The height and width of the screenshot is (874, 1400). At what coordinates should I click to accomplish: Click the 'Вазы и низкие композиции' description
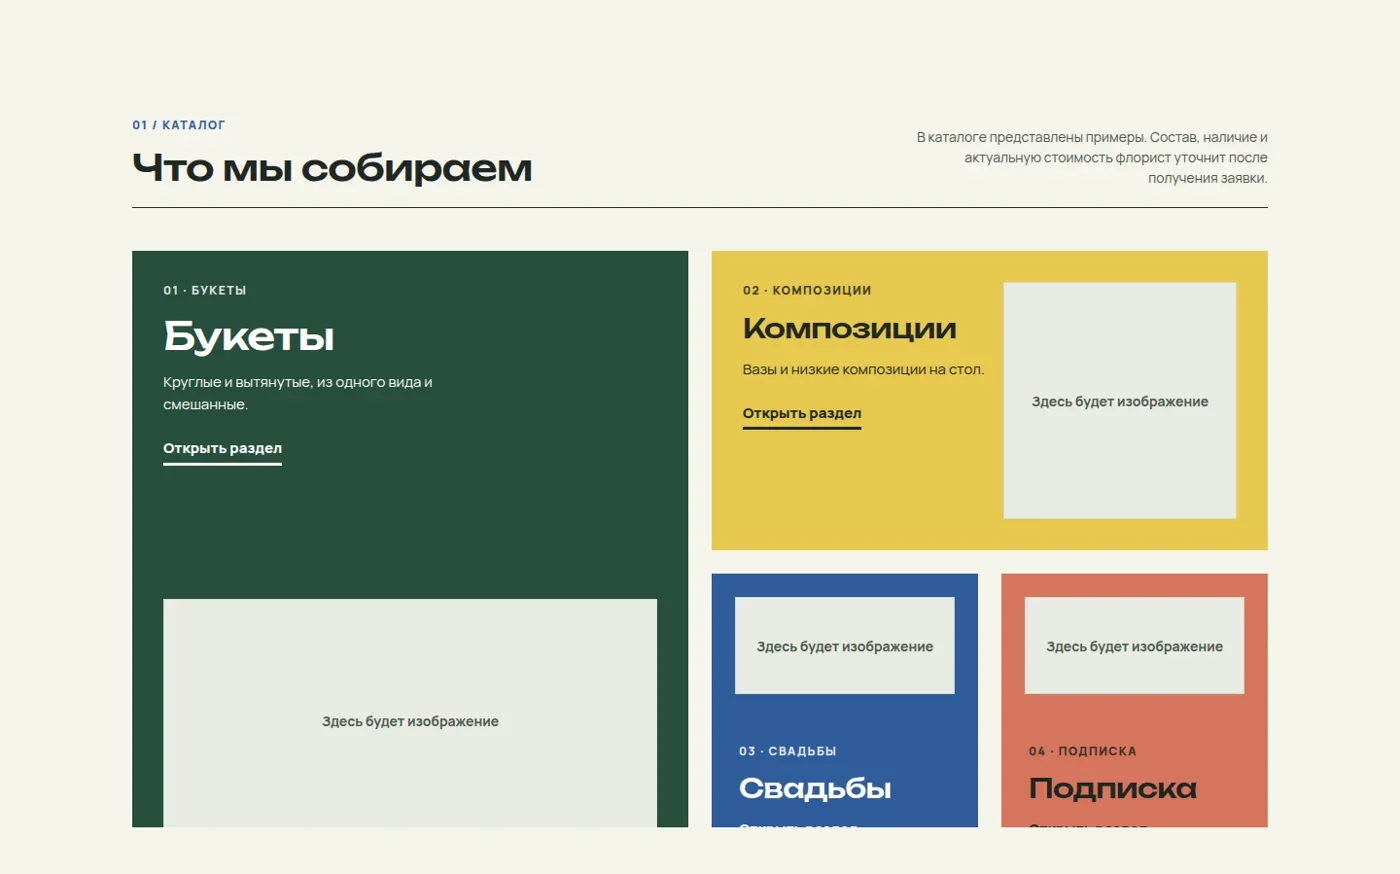pos(863,369)
